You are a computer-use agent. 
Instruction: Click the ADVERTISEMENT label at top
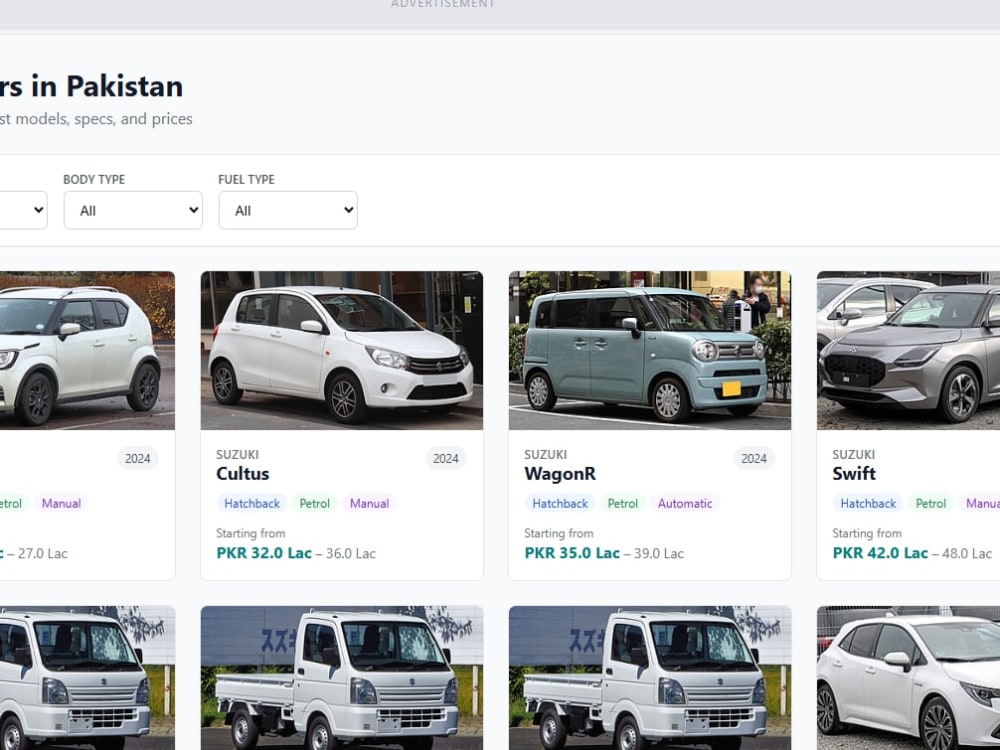(x=443, y=4)
